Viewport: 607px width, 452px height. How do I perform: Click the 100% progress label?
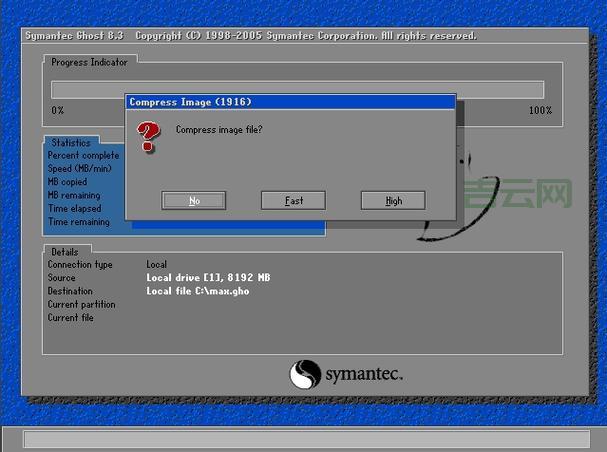[x=540, y=110]
